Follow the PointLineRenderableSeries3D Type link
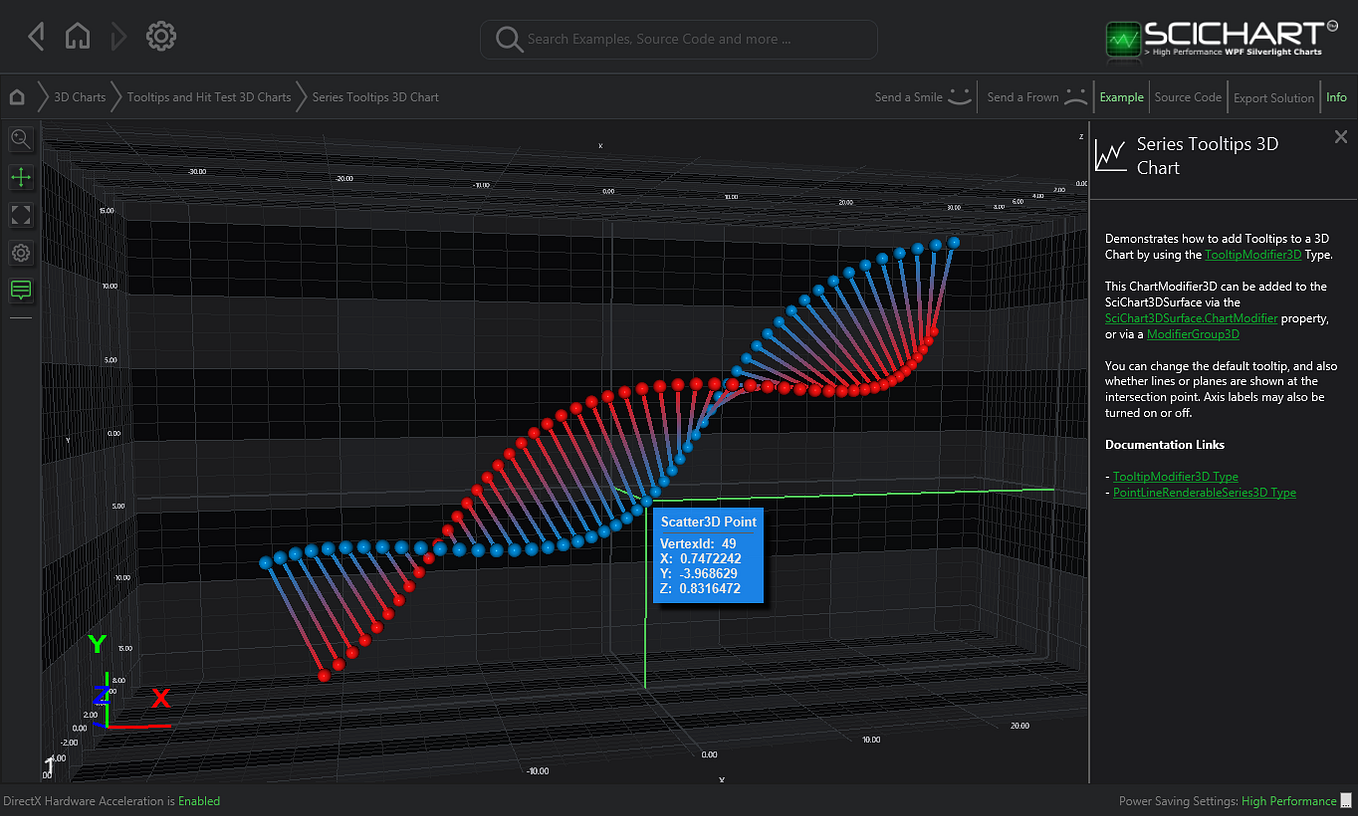Image resolution: width=1358 pixels, height=816 pixels. pyautogui.click(x=1204, y=492)
